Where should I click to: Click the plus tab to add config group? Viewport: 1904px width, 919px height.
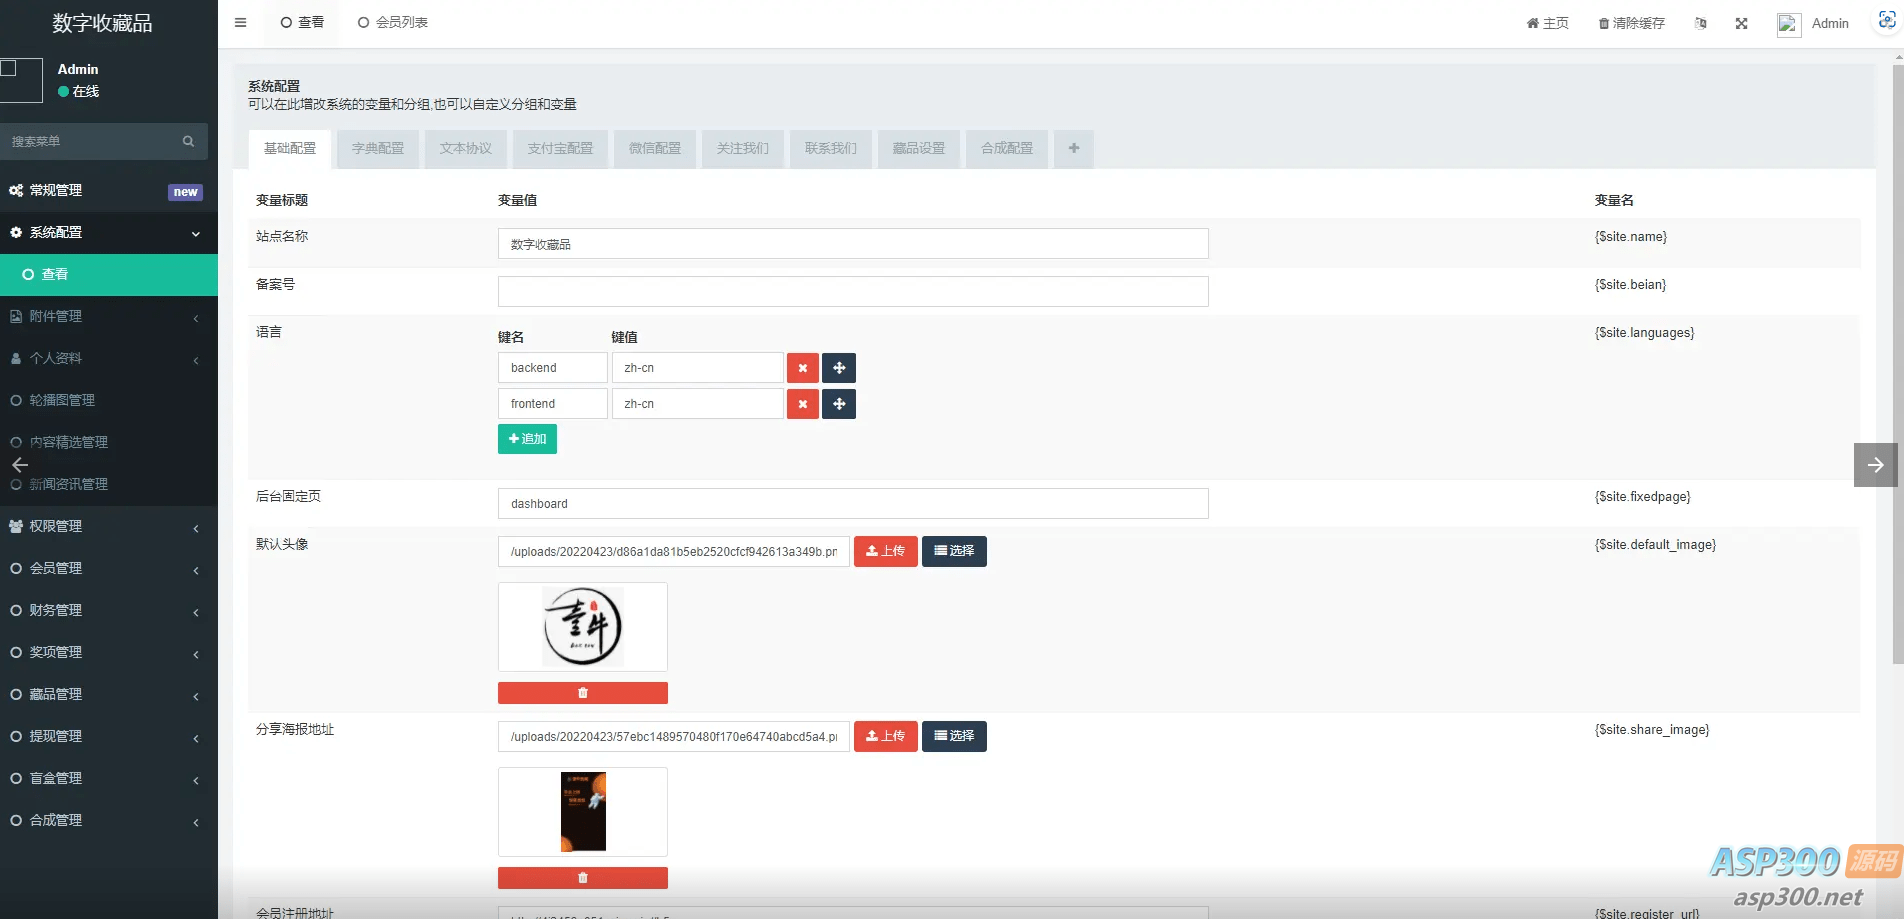pyautogui.click(x=1074, y=148)
